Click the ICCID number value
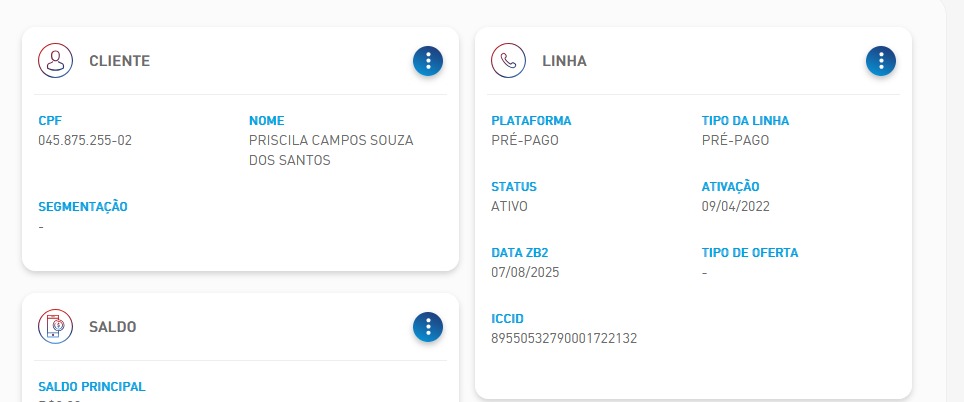Screen dimensions: 964x402 (x=564, y=338)
